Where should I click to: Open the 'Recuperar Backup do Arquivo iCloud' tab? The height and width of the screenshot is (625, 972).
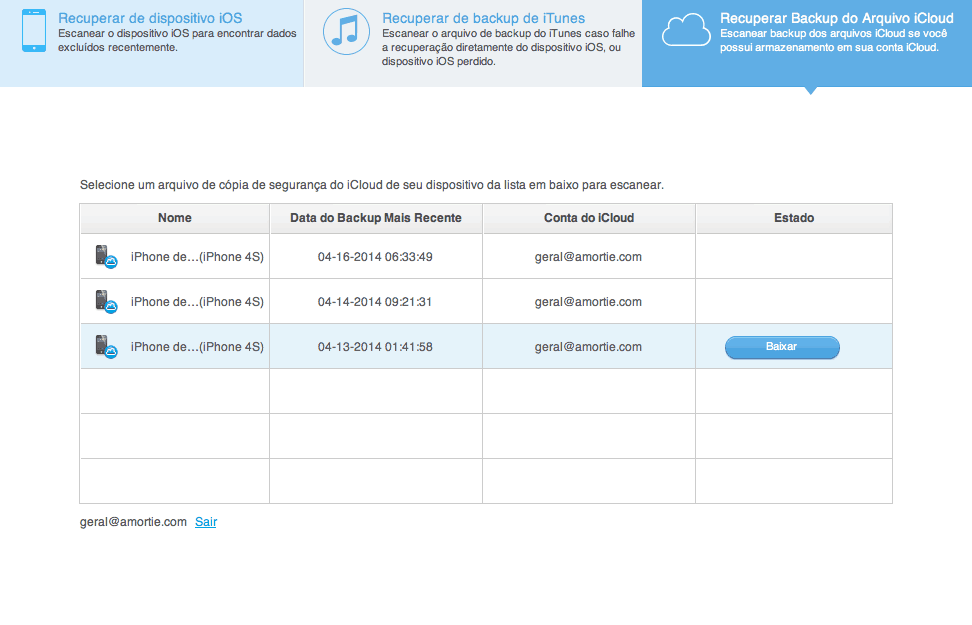pyautogui.click(x=807, y=43)
